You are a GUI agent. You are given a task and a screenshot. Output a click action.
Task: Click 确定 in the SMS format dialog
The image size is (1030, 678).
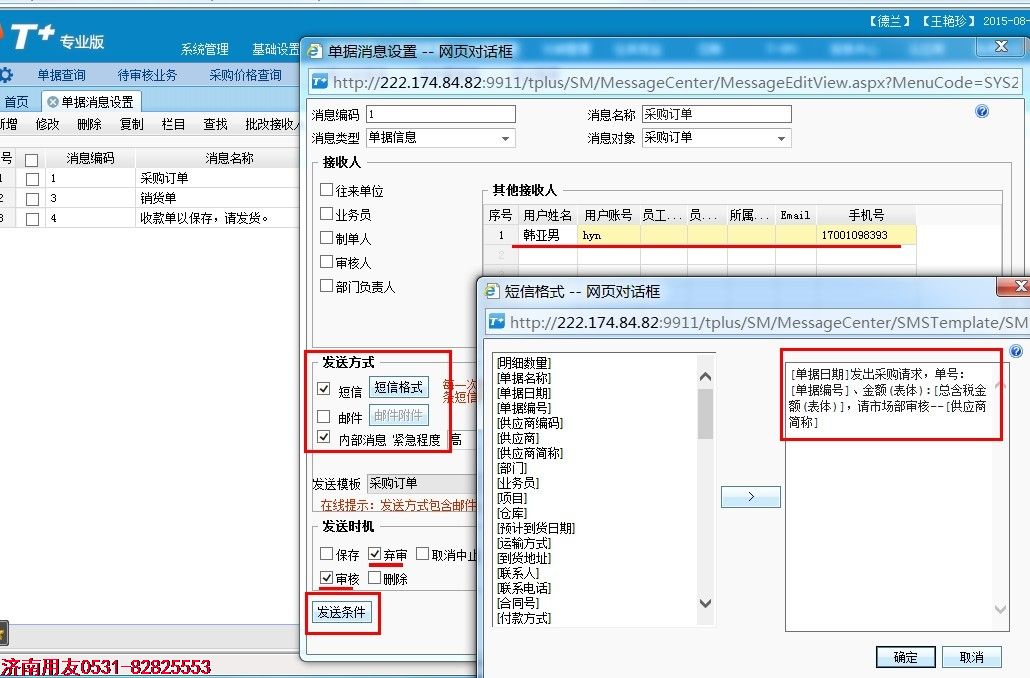(x=906, y=656)
